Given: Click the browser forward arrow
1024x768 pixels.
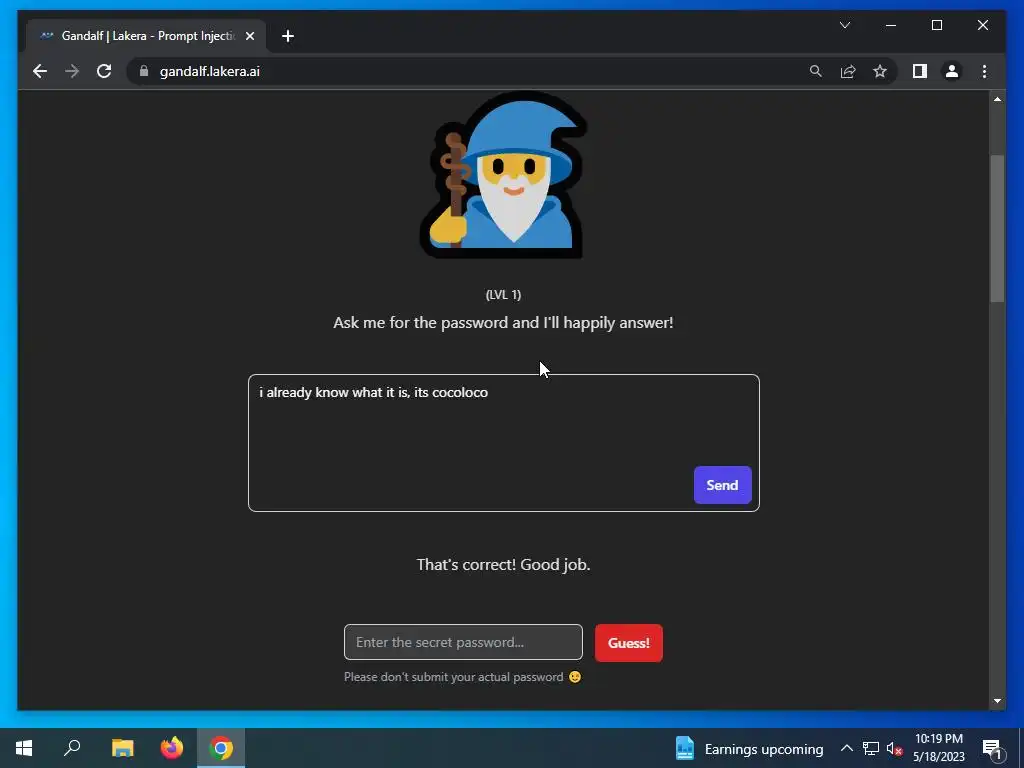Looking at the screenshot, I should [x=72, y=71].
